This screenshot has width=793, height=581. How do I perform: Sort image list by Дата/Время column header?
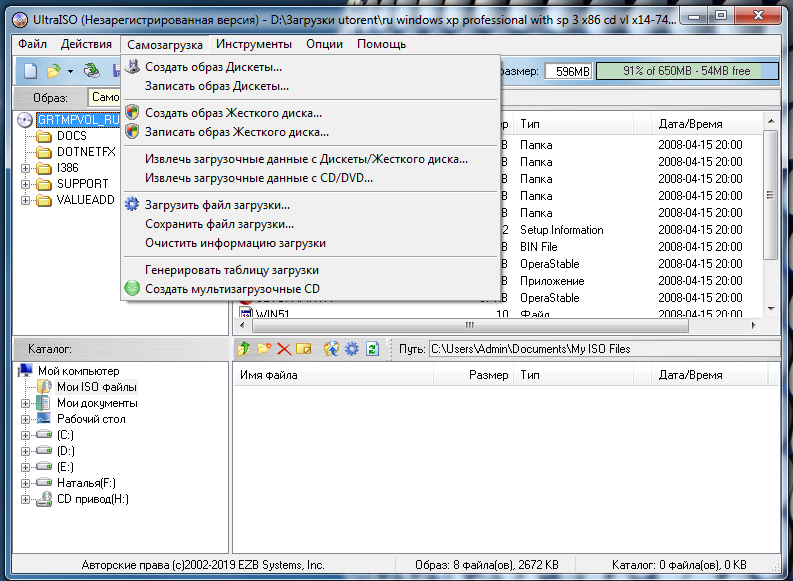click(x=705, y=124)
